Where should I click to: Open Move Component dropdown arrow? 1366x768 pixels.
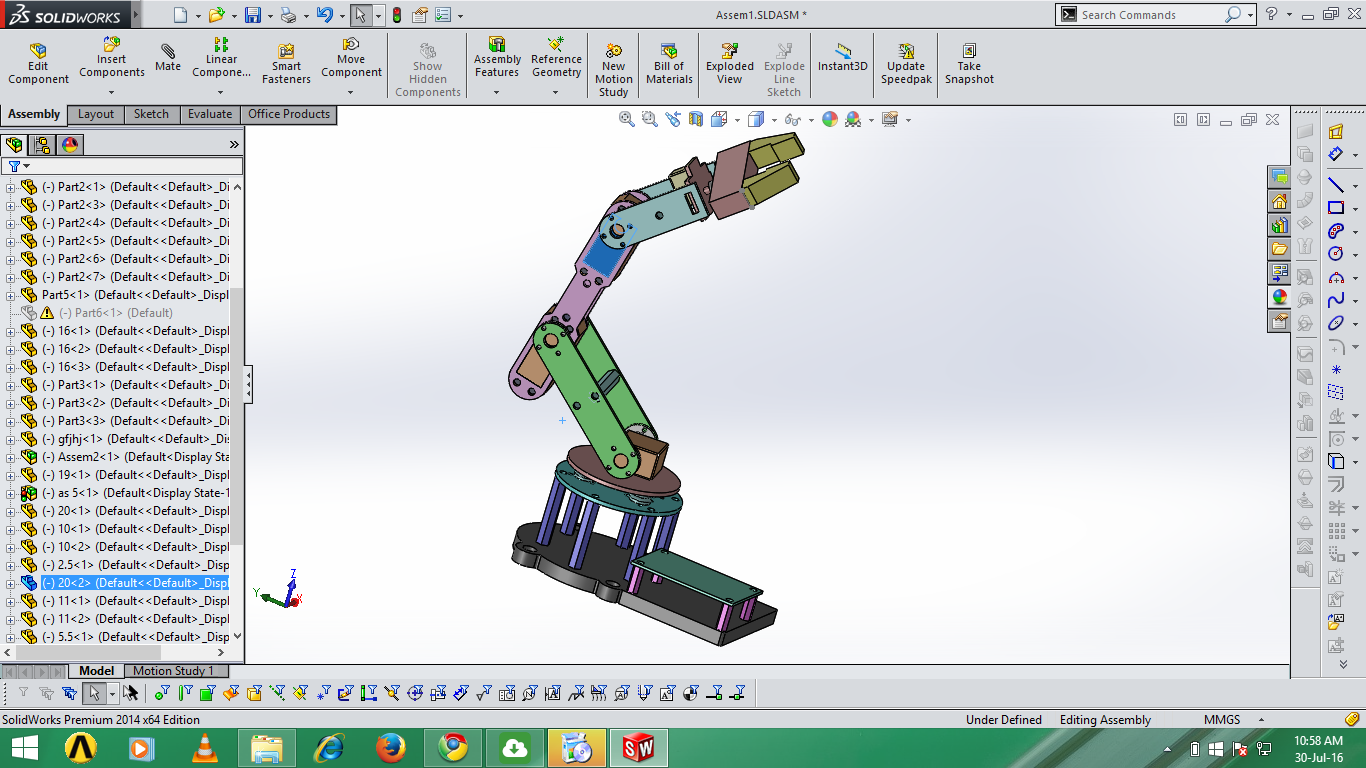point(351,92)
